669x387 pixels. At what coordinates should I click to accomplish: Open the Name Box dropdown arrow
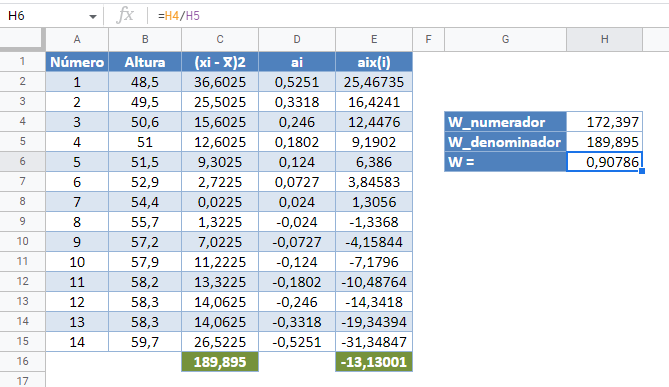[93, 17]
